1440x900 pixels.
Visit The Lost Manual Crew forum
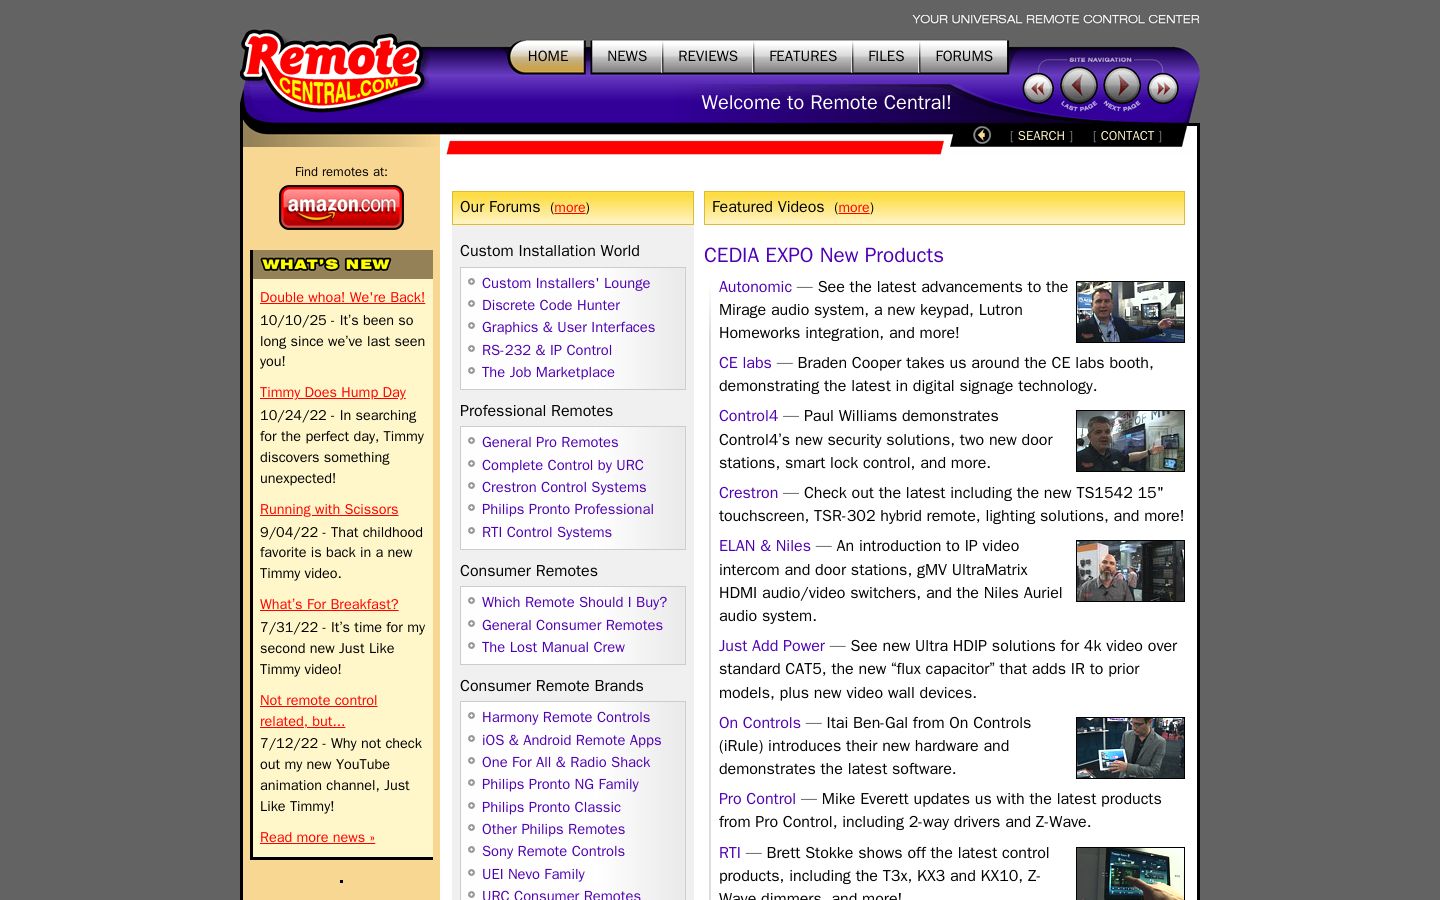tap(553, 647)
